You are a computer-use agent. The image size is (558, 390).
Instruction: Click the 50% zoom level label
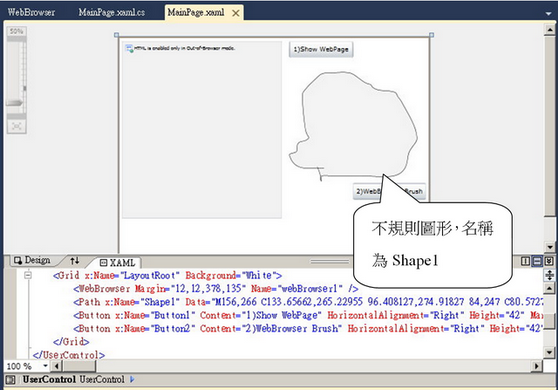tap(16, 31)
